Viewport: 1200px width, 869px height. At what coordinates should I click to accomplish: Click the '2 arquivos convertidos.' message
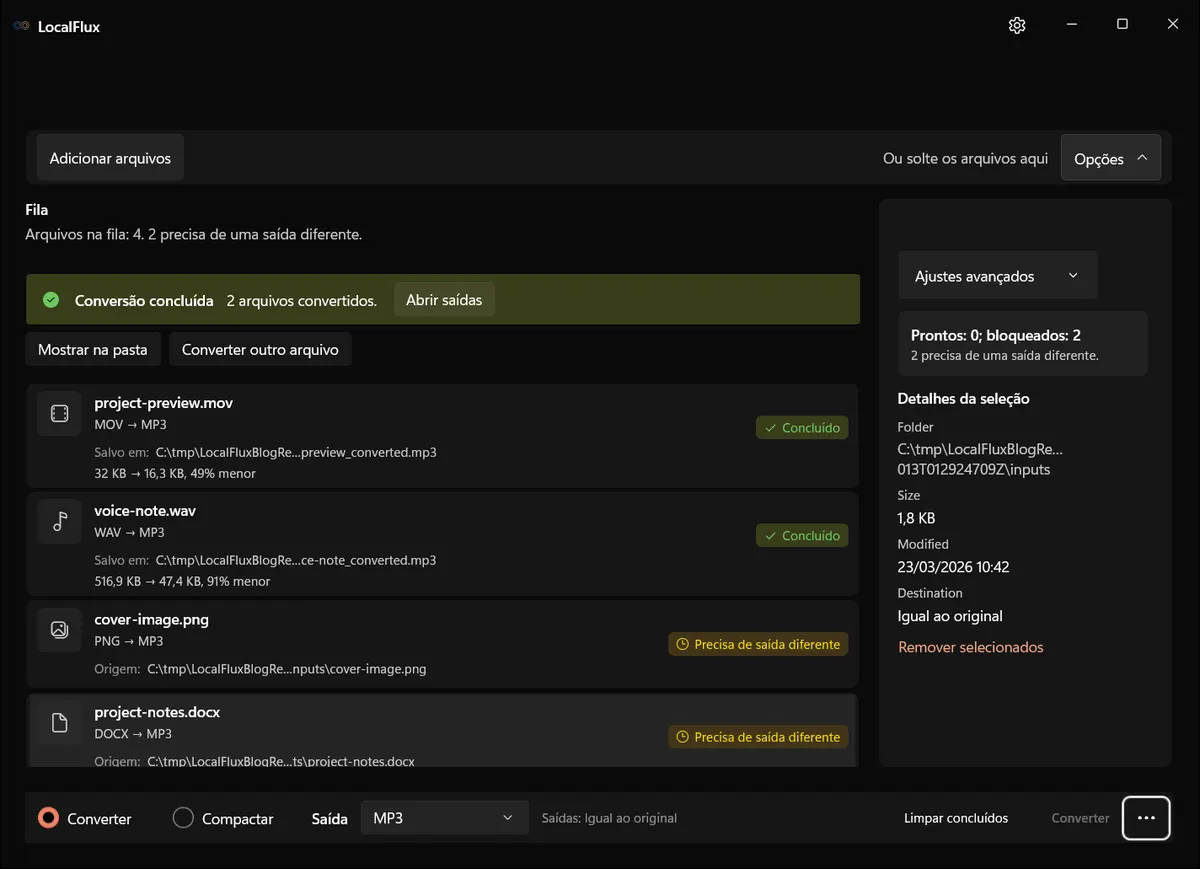point(301,300)
